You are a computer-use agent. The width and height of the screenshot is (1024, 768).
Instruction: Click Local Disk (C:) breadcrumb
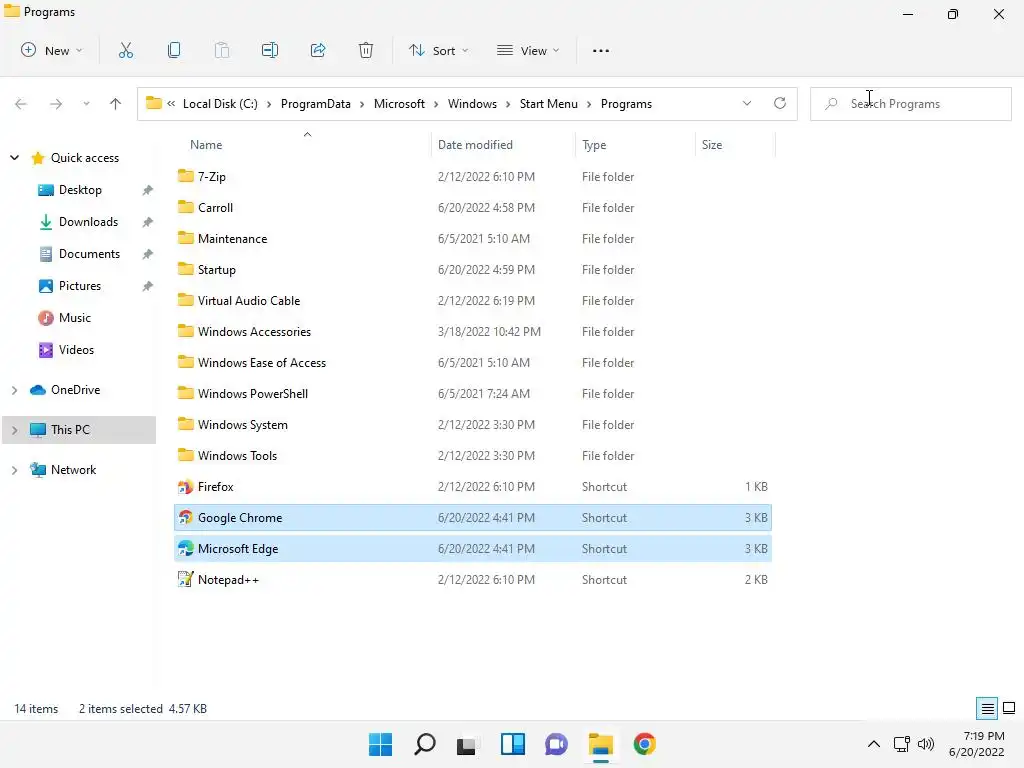click(x=220, y=104)
